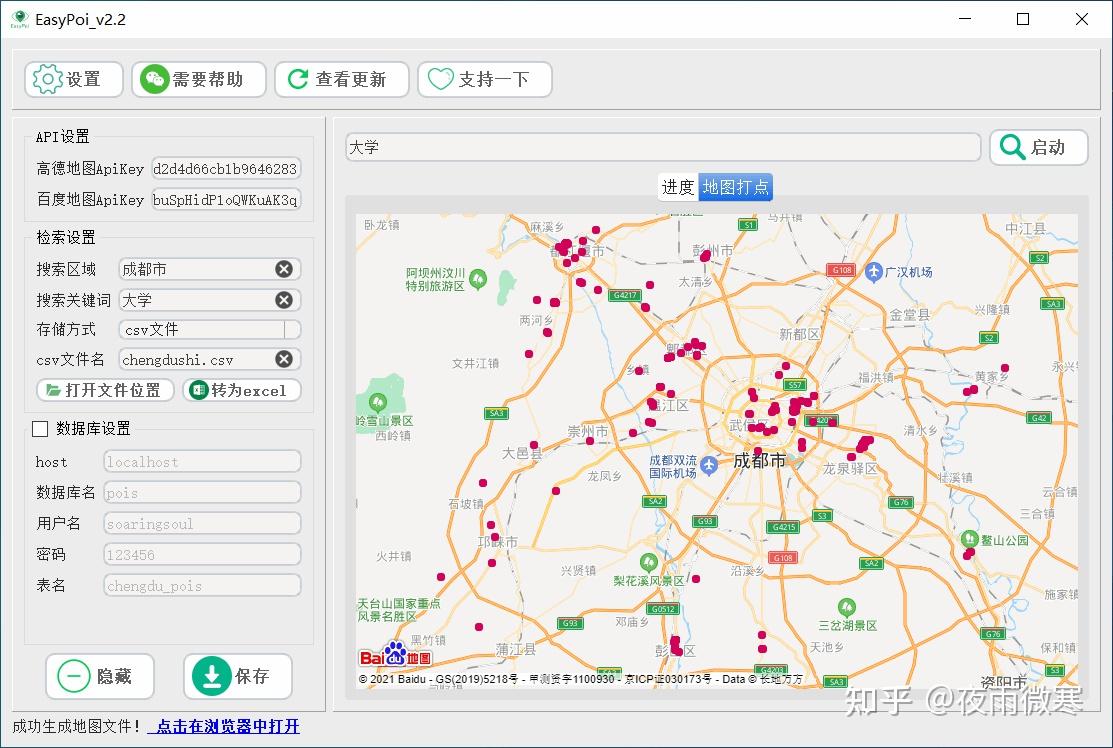
Task: Click the 密码 field showing 123456
Action: pyautogui.click(x=202, y=554)
